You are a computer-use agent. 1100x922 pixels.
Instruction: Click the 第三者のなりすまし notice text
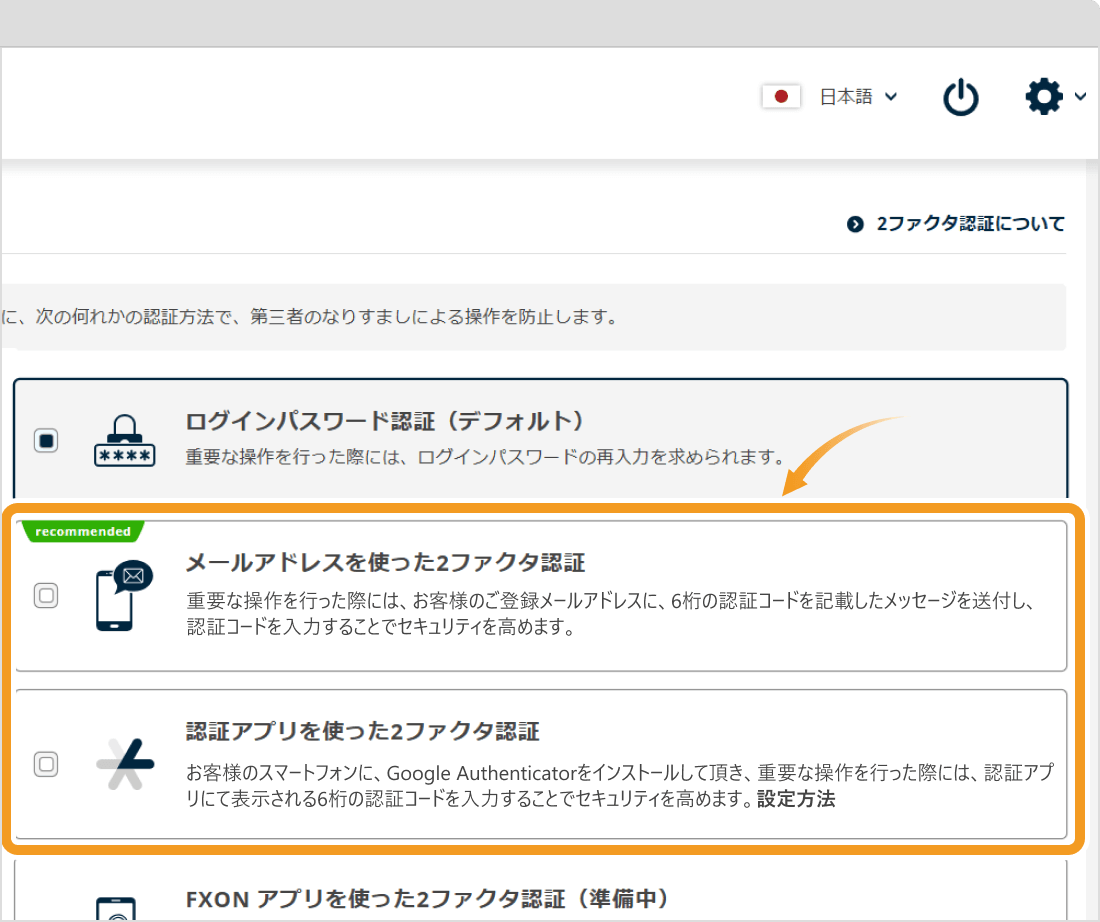tap(310, 317)
